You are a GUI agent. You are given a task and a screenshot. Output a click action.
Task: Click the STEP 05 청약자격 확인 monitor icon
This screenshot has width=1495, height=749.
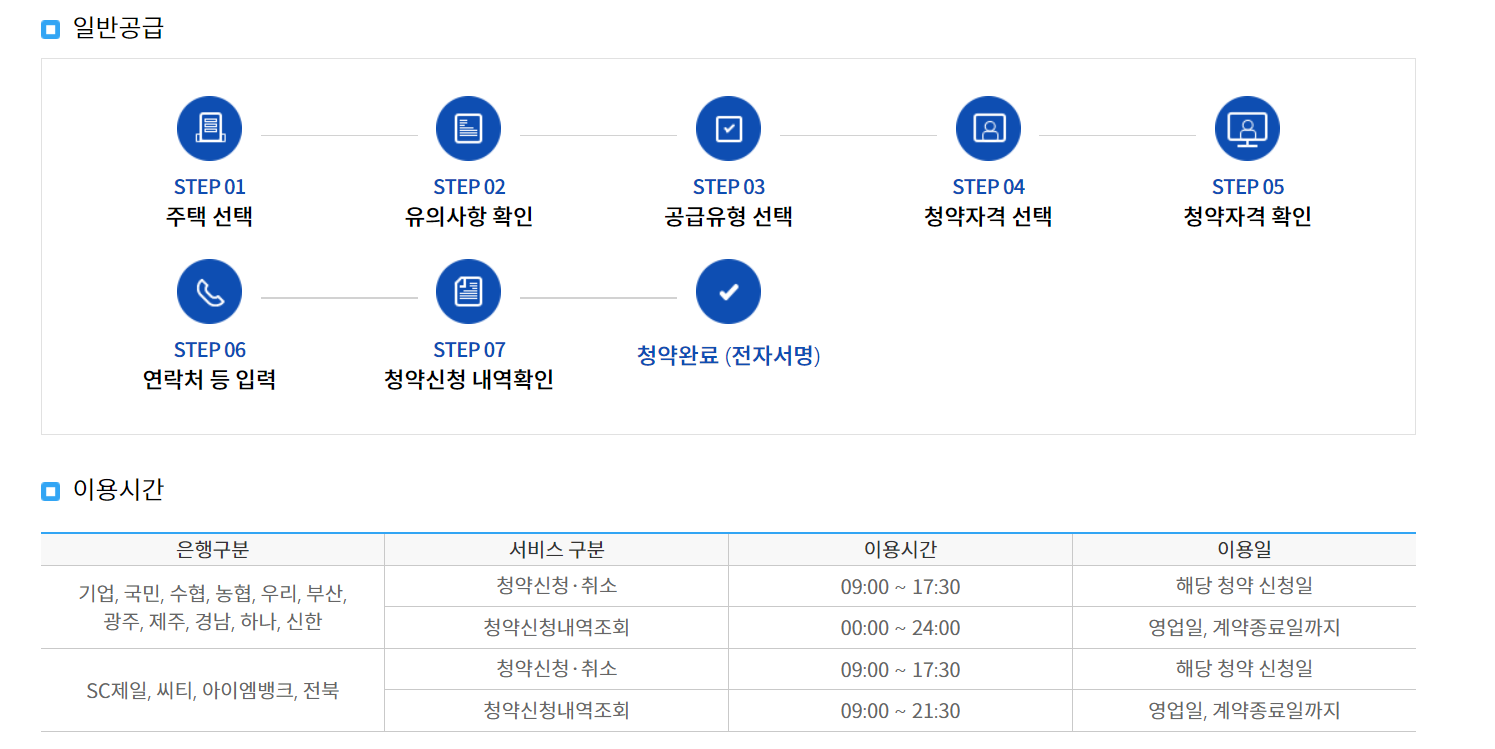pyautogui.click(x=1247, y=128)
